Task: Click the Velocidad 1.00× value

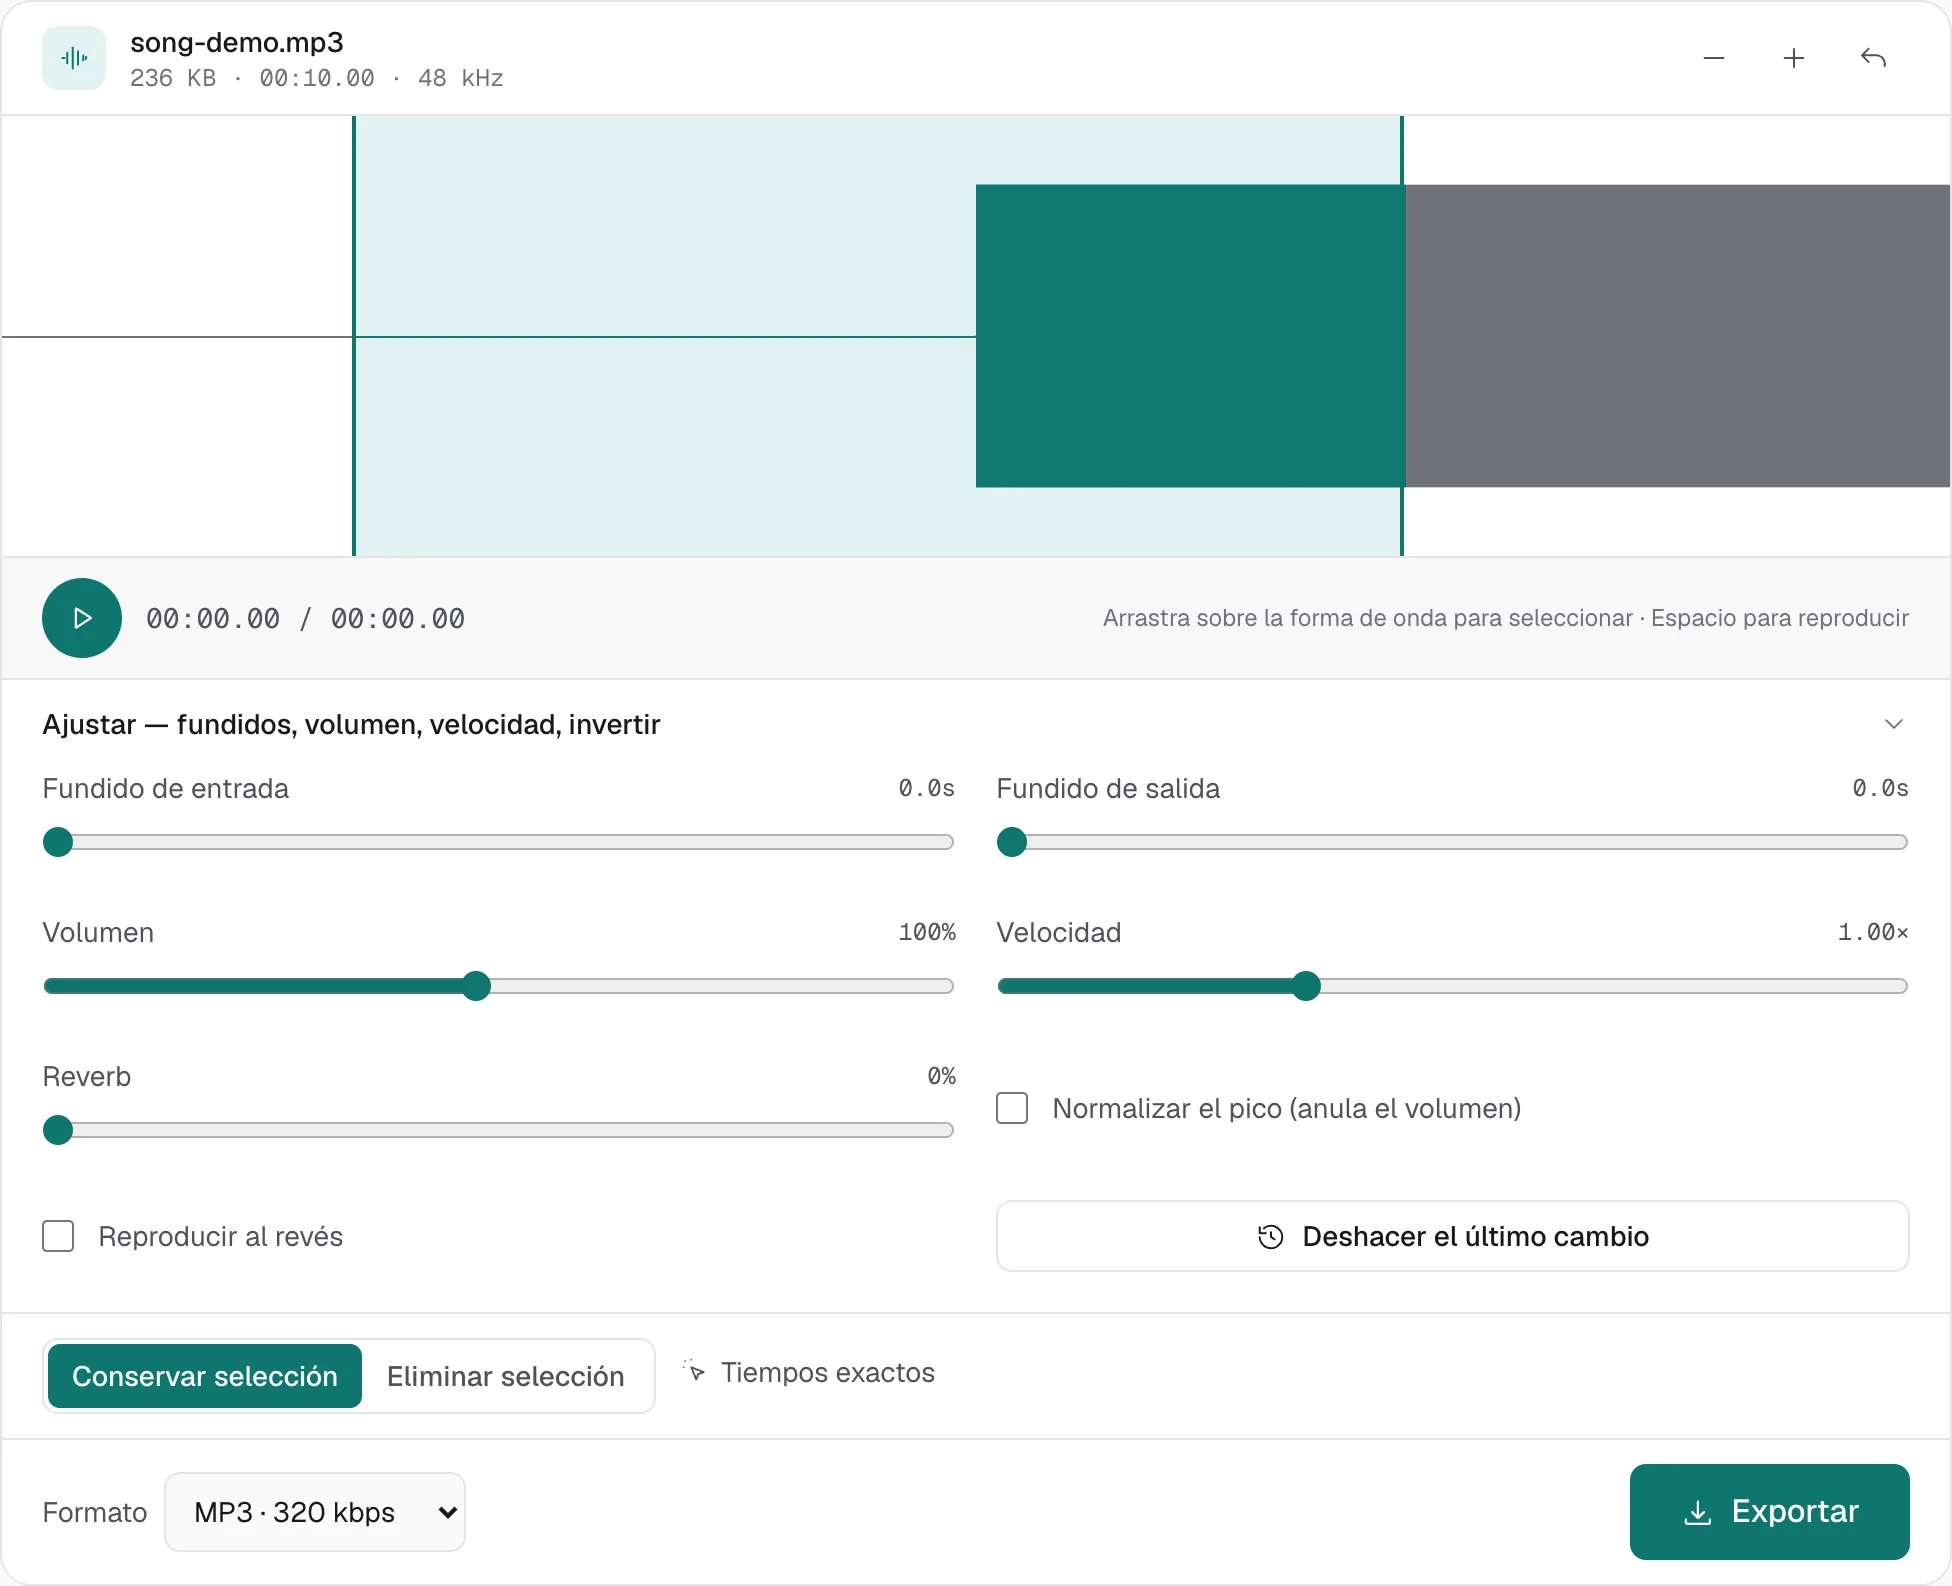Action: pyautogui.click(x=1873, y=932)
